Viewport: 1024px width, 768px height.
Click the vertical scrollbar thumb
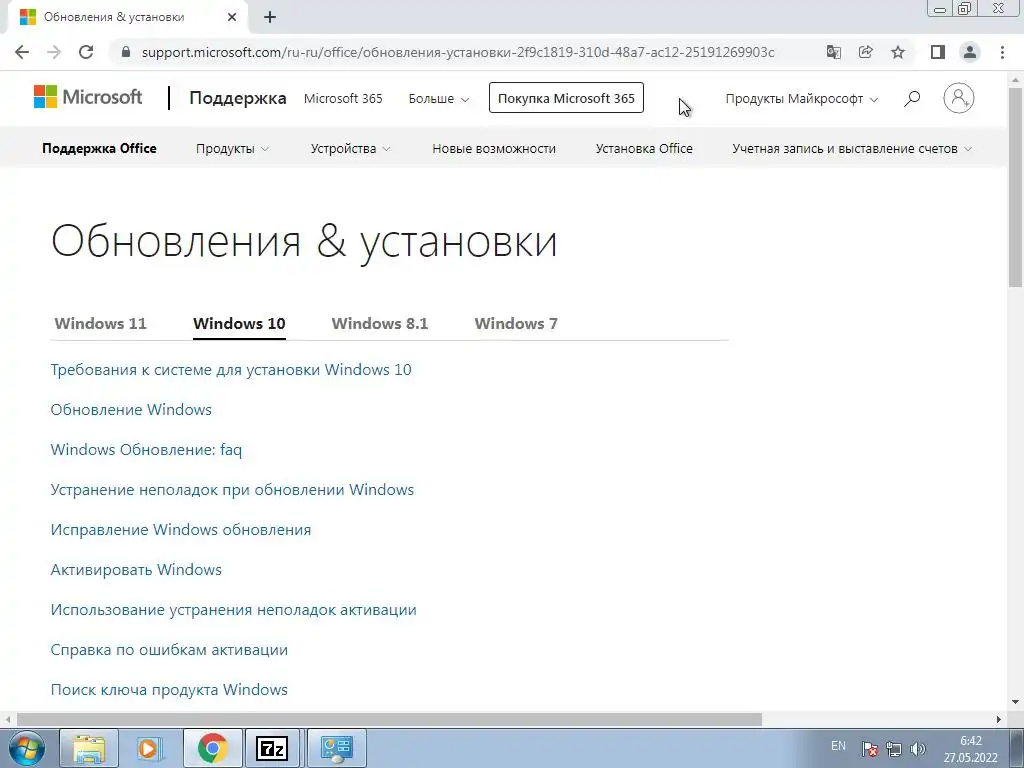(1016, 187)
